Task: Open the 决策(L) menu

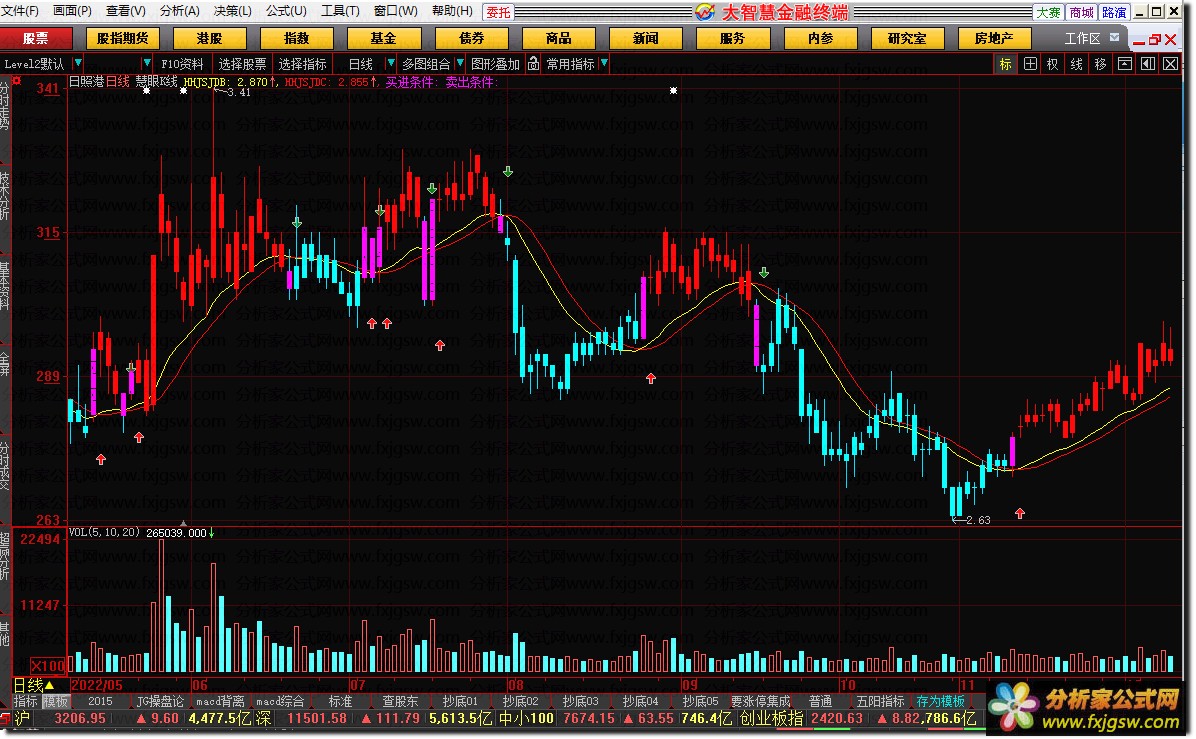Action: click(233, 11)
